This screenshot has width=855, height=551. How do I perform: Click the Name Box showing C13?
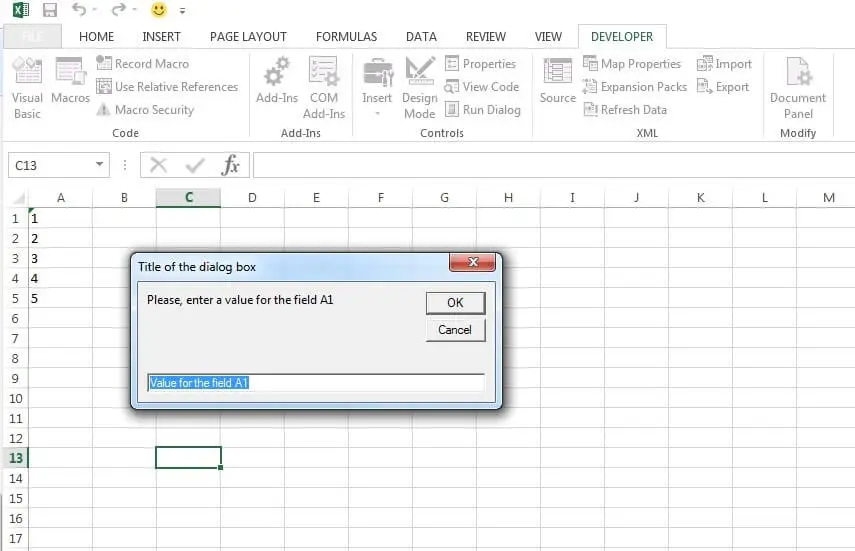(50, 165)
